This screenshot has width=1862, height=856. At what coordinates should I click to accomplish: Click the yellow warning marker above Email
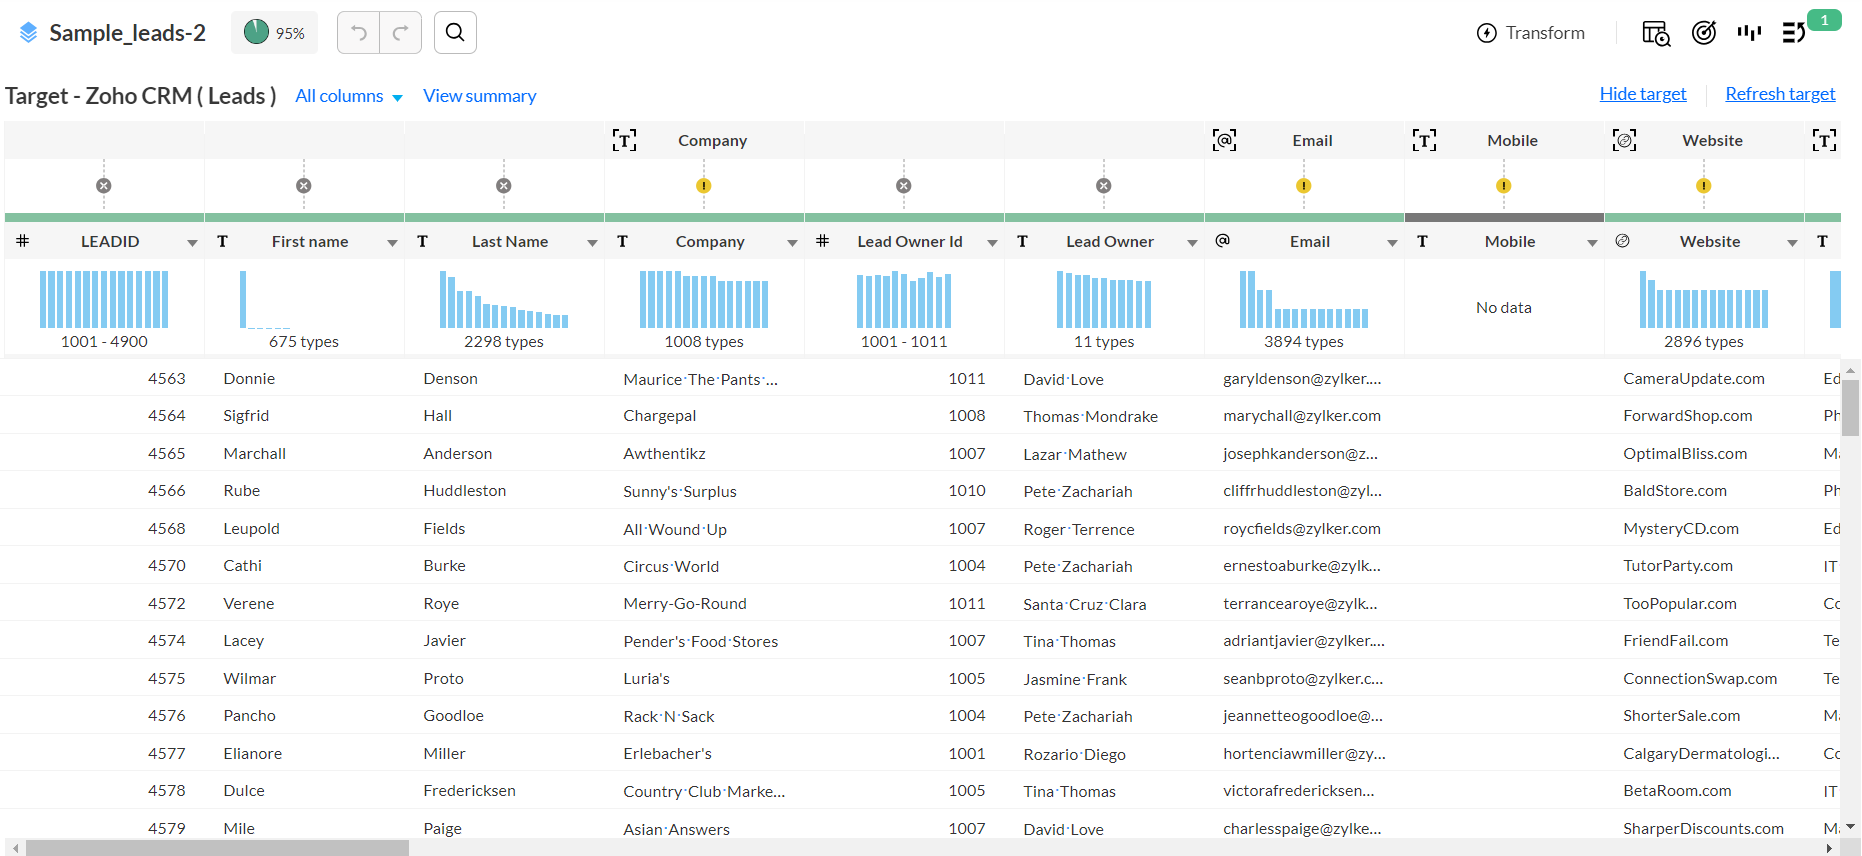[1303, 186]
